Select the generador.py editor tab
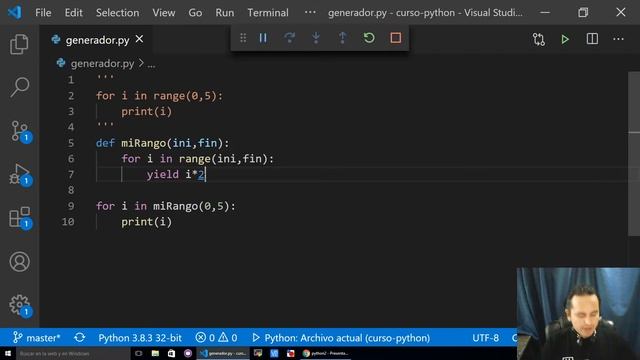 97,40
